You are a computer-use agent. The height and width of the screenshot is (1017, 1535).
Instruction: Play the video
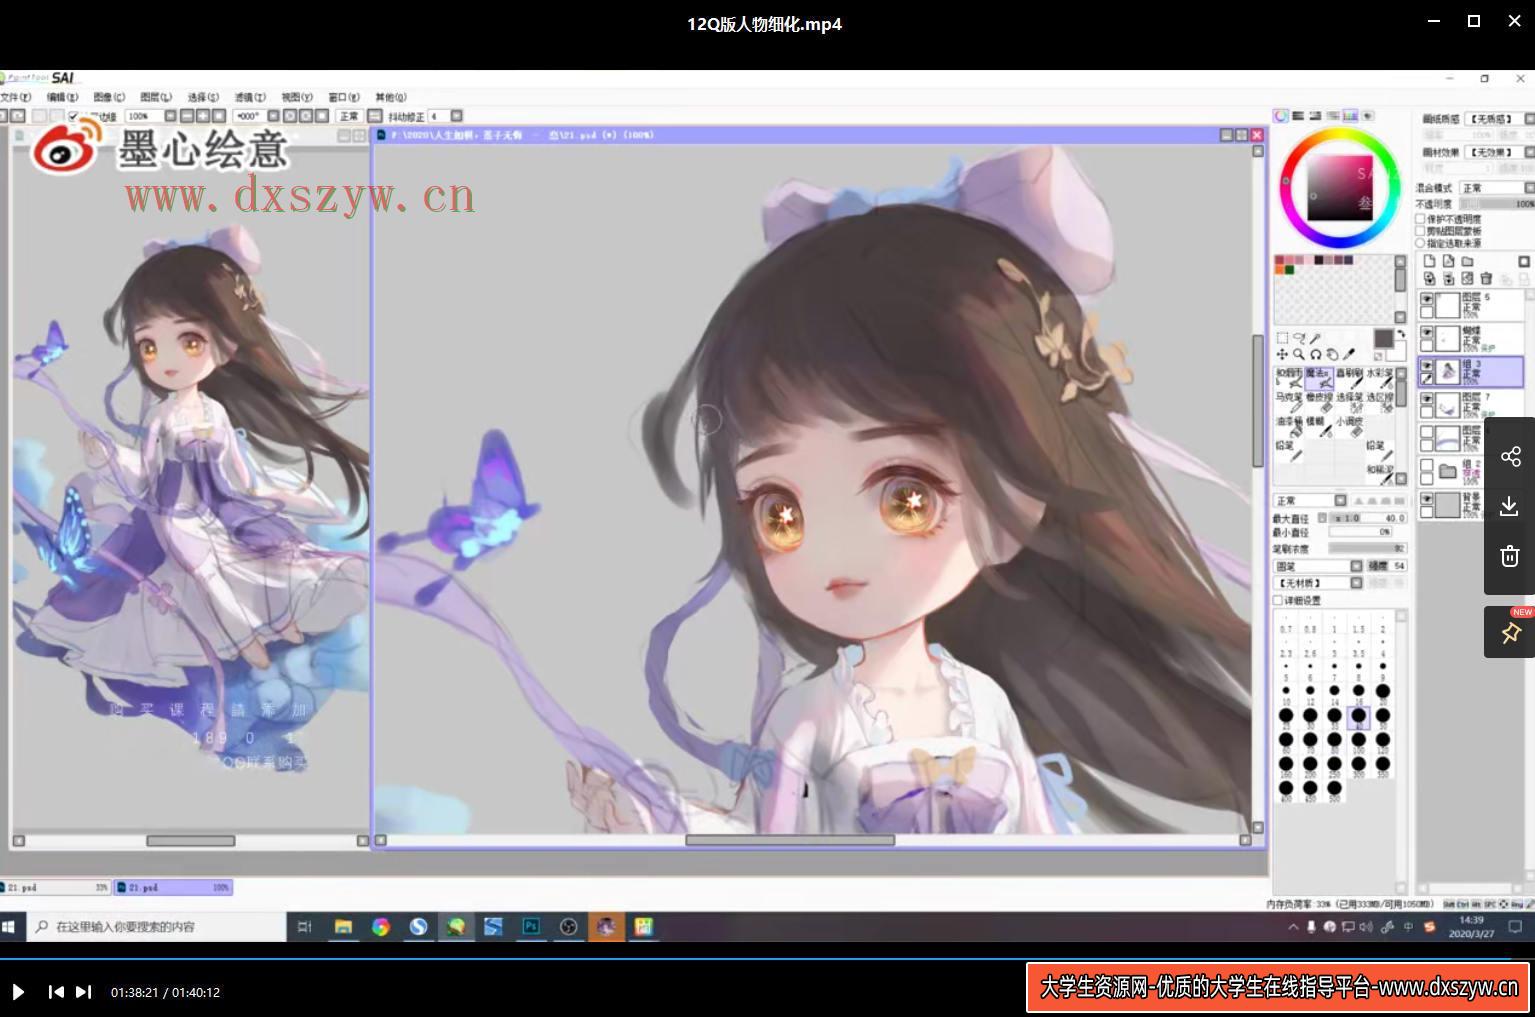pos(18,992)
